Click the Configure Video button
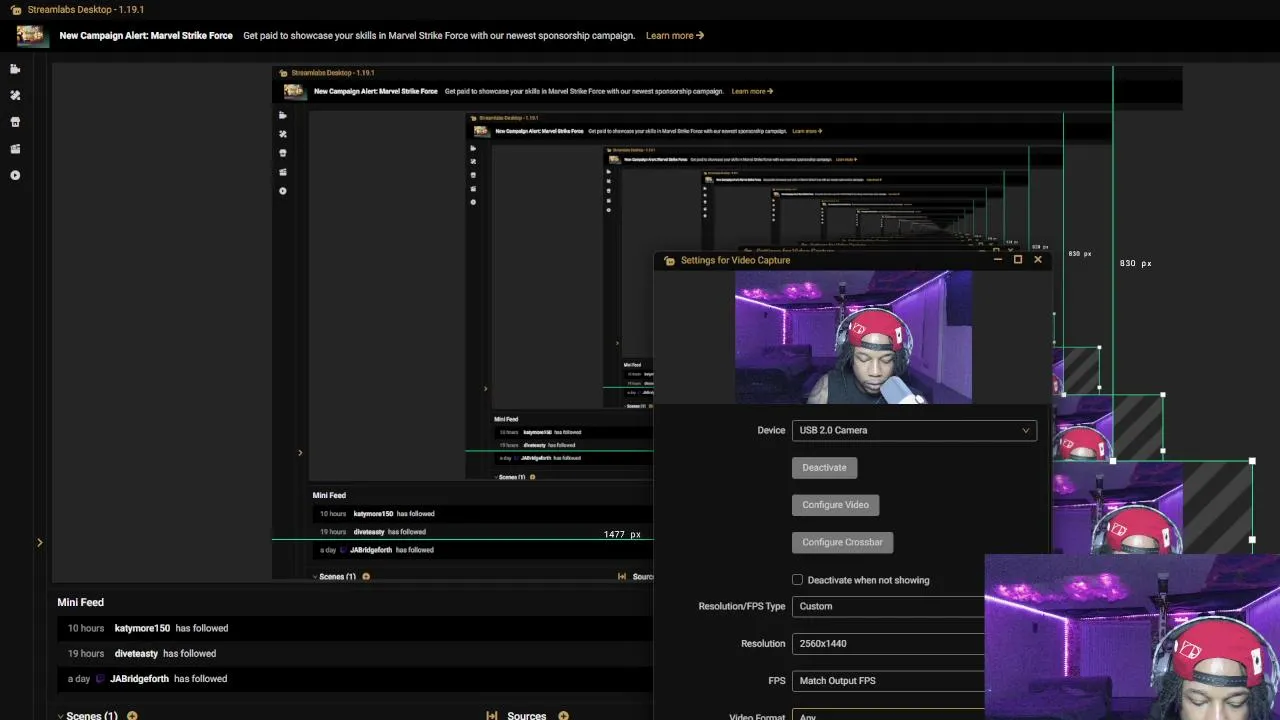This screenshot has width=1280, height=720. pos(835,505)
